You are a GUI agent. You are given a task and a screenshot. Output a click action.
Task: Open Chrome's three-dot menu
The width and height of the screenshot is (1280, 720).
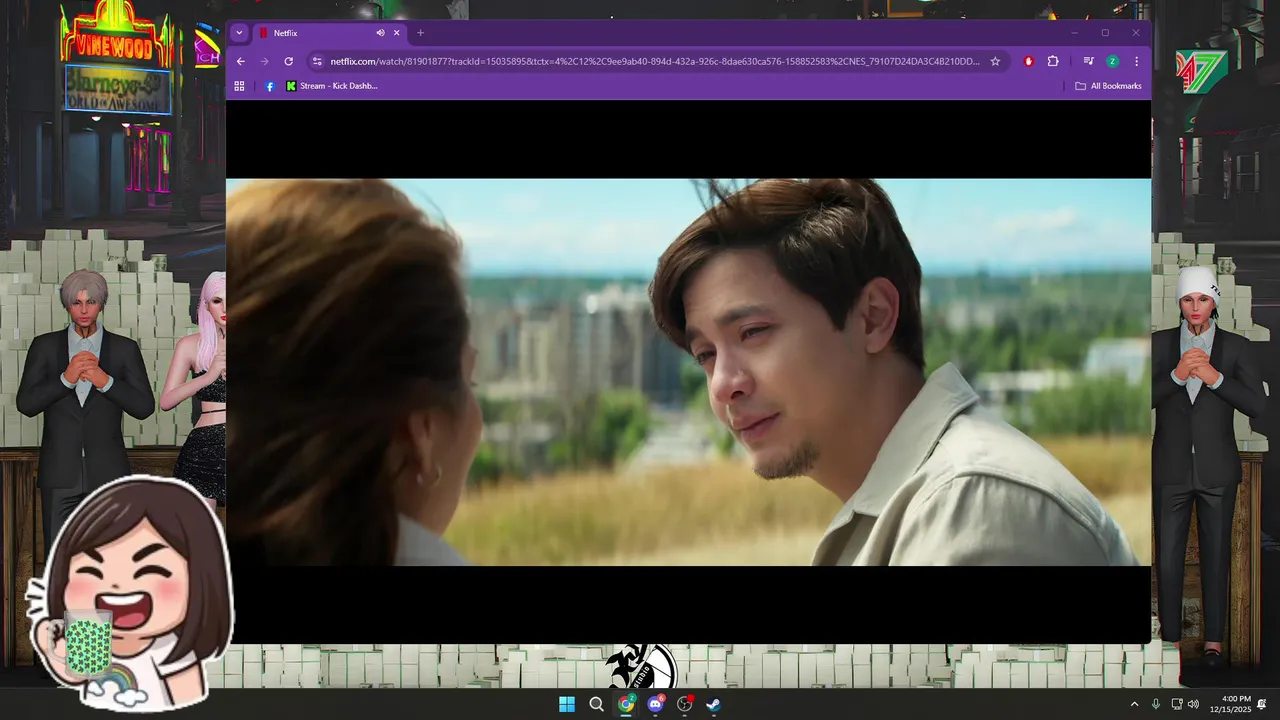(x=1136, y=61)
